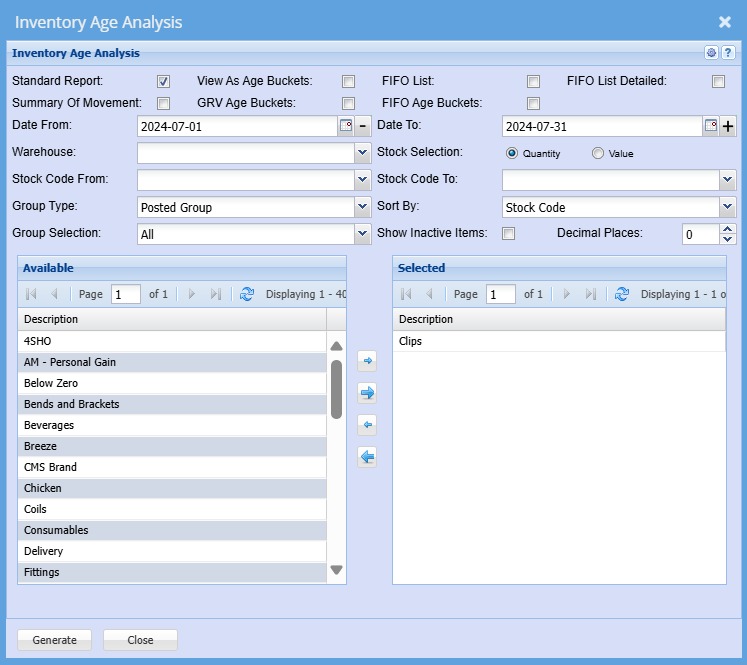Image resolution: width=747 pixels, height=665 pixels.
Task: Move selected item to Selected list
Action: 367,360
